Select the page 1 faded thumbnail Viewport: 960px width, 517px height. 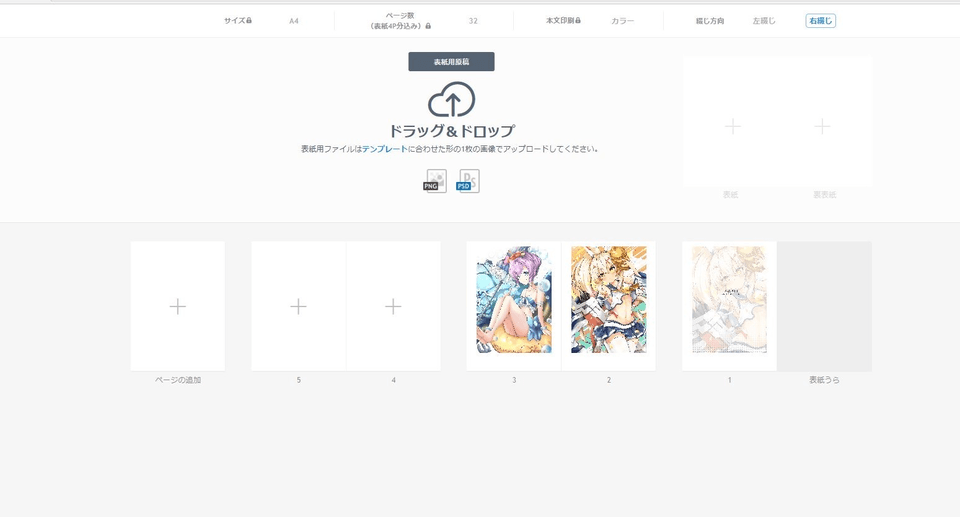pos(729,300)
